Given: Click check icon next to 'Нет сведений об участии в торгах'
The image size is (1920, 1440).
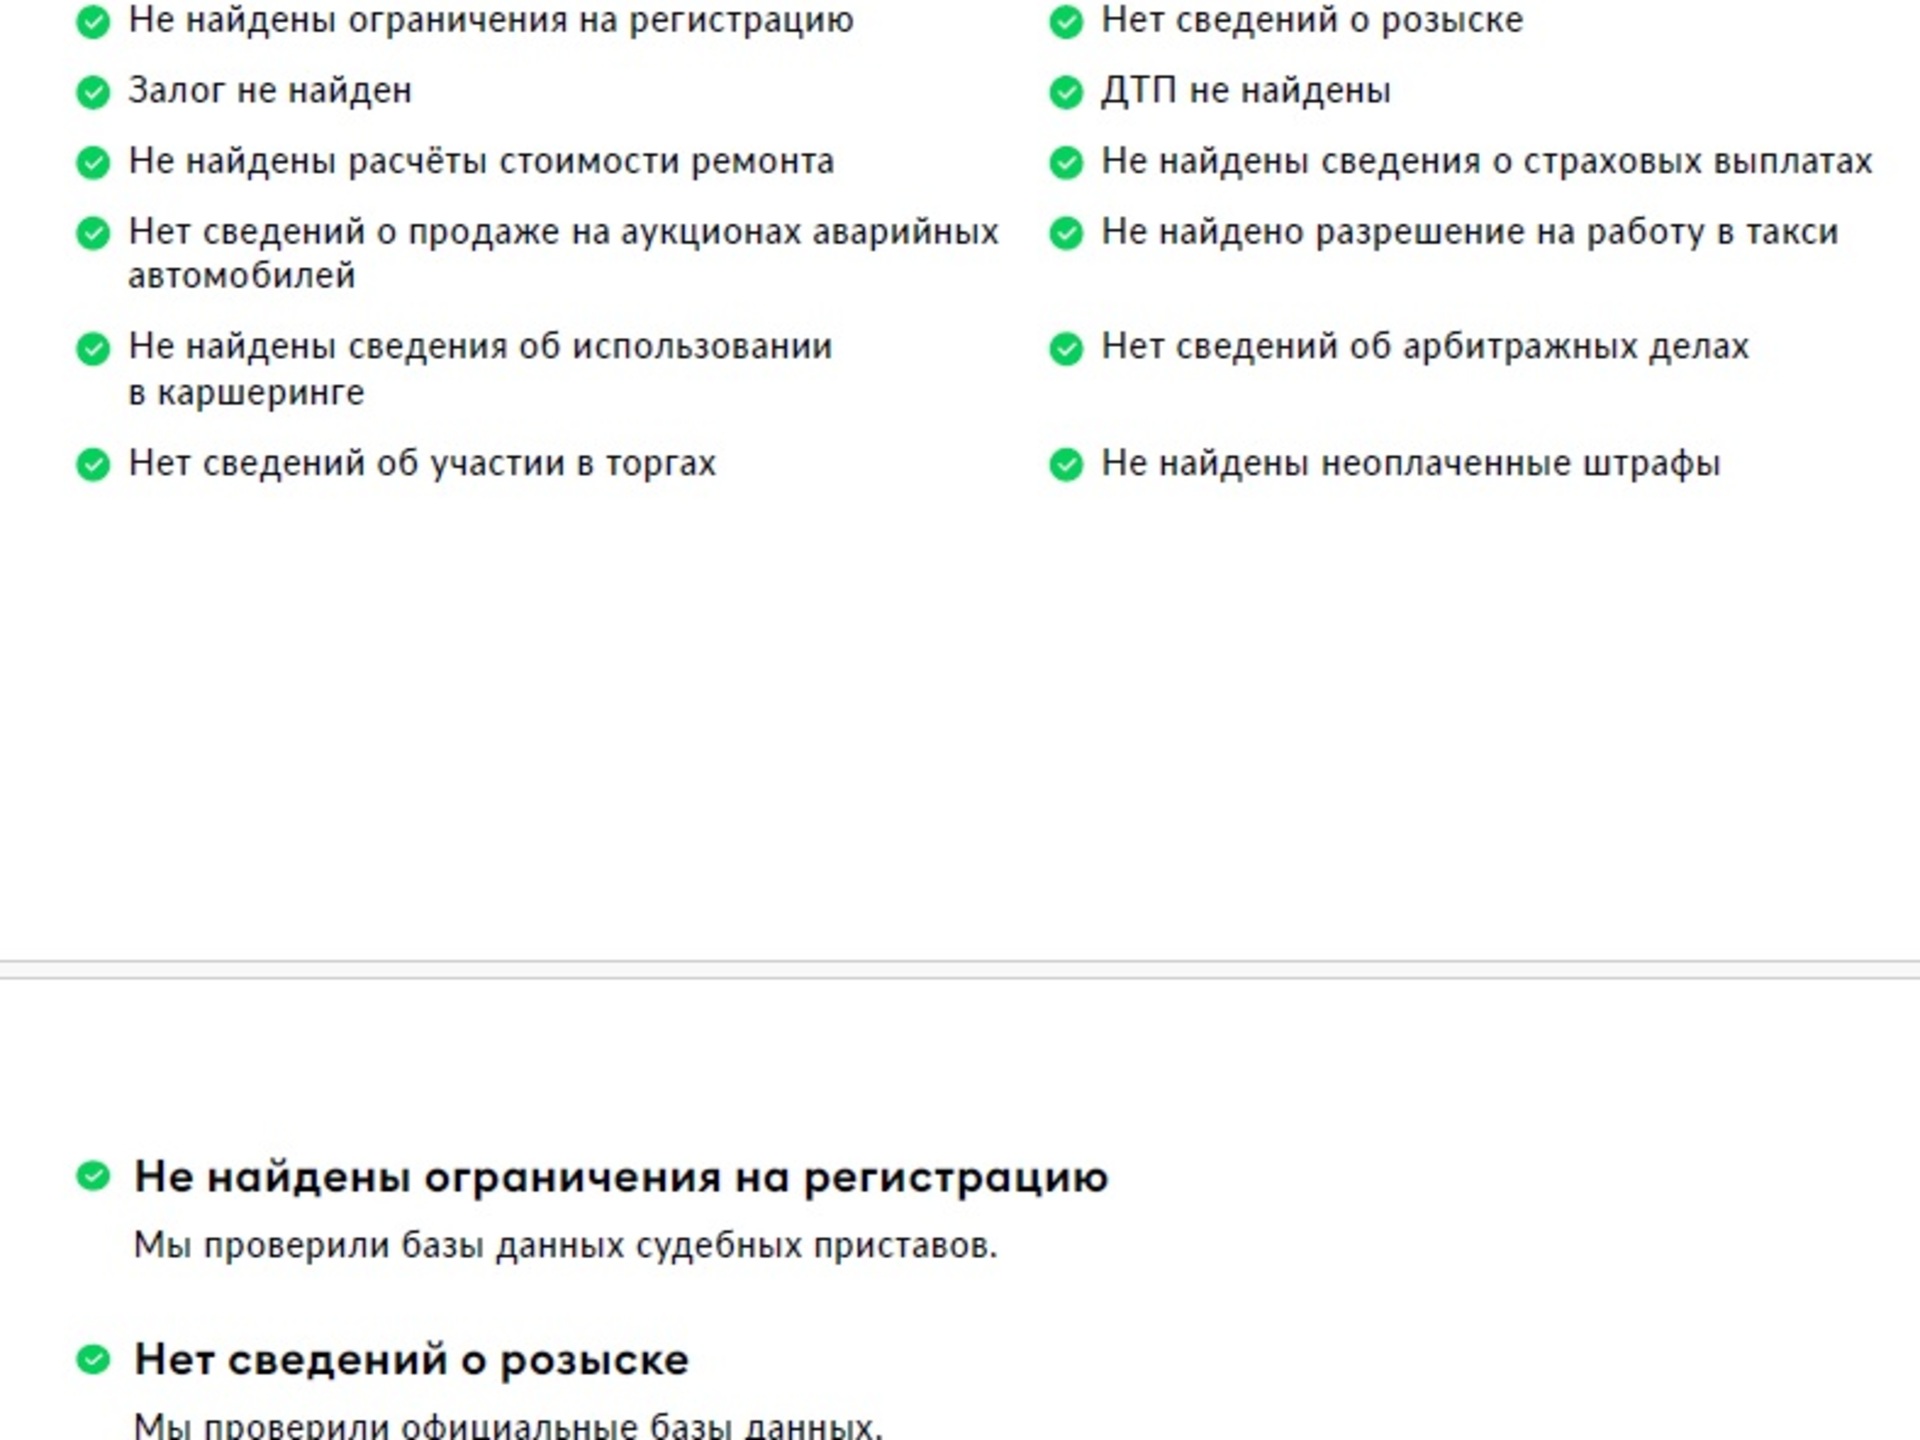Looking at the screenshot, I should [x=93, y=464].
